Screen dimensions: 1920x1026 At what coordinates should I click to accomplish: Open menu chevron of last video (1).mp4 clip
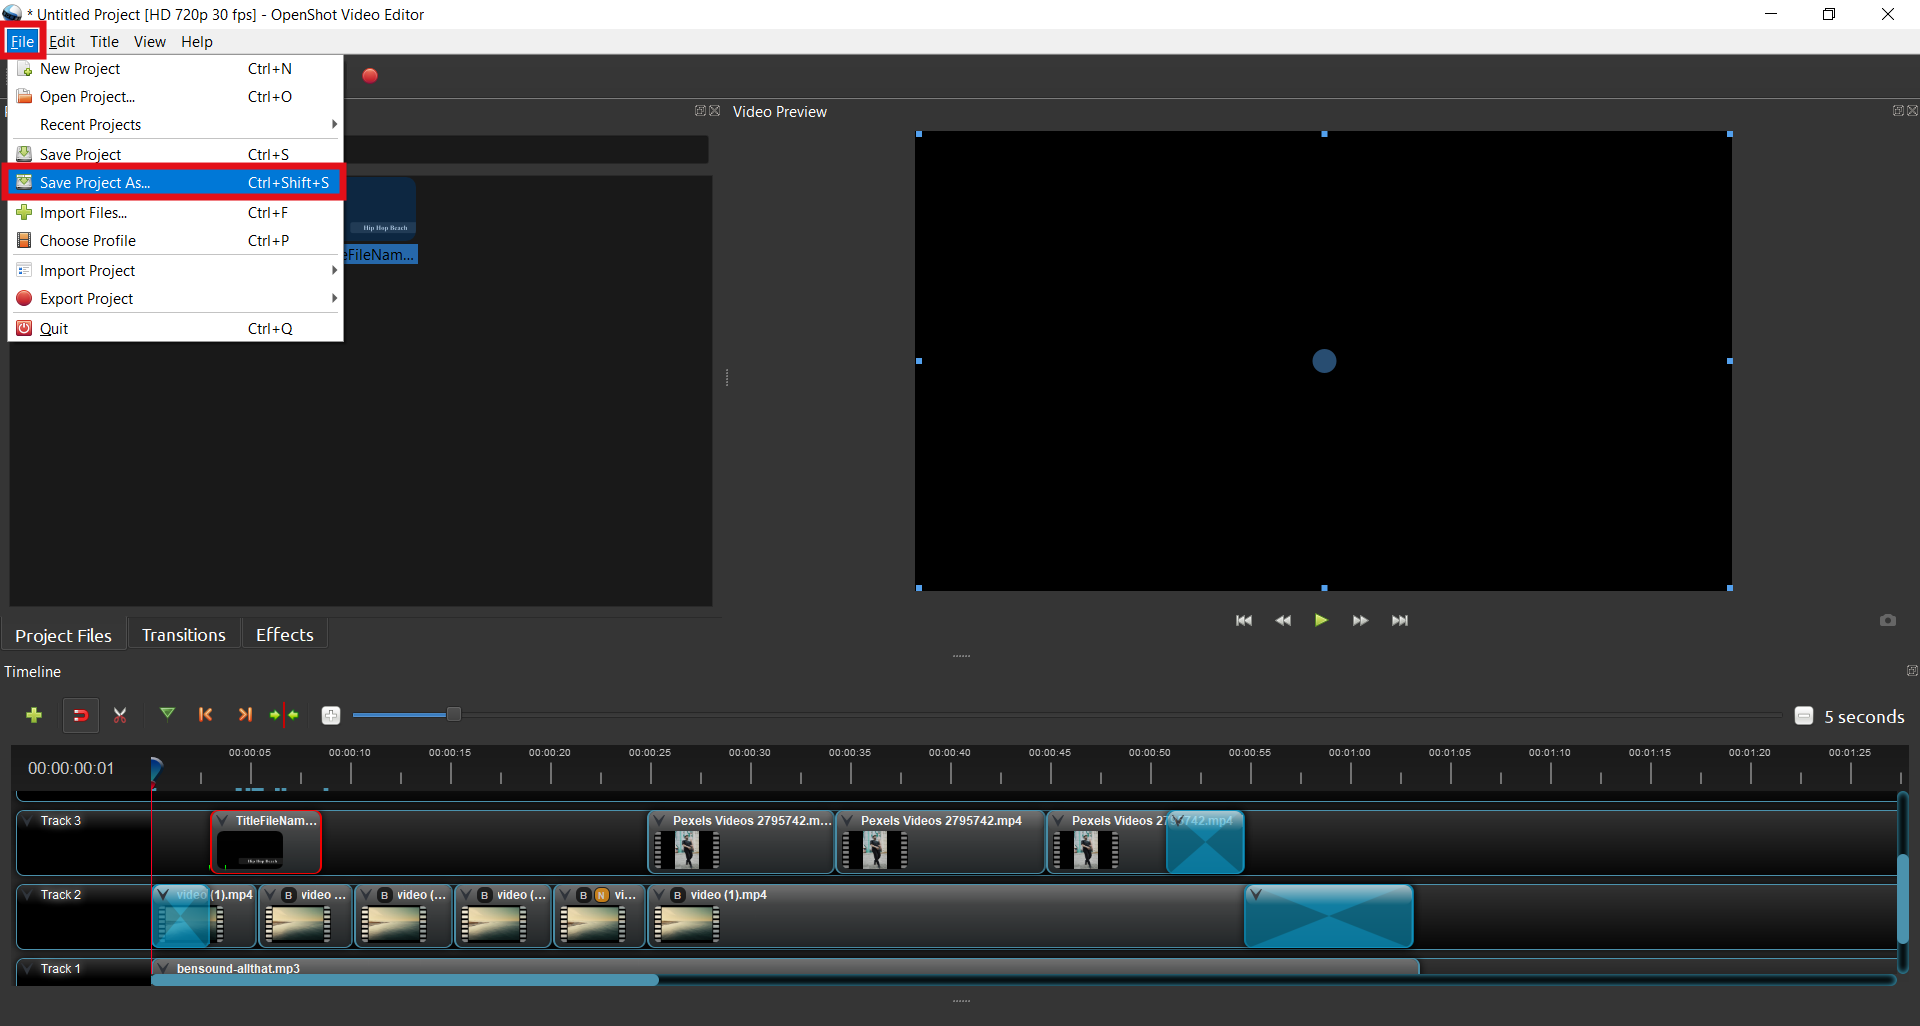(x=659, y=895)
